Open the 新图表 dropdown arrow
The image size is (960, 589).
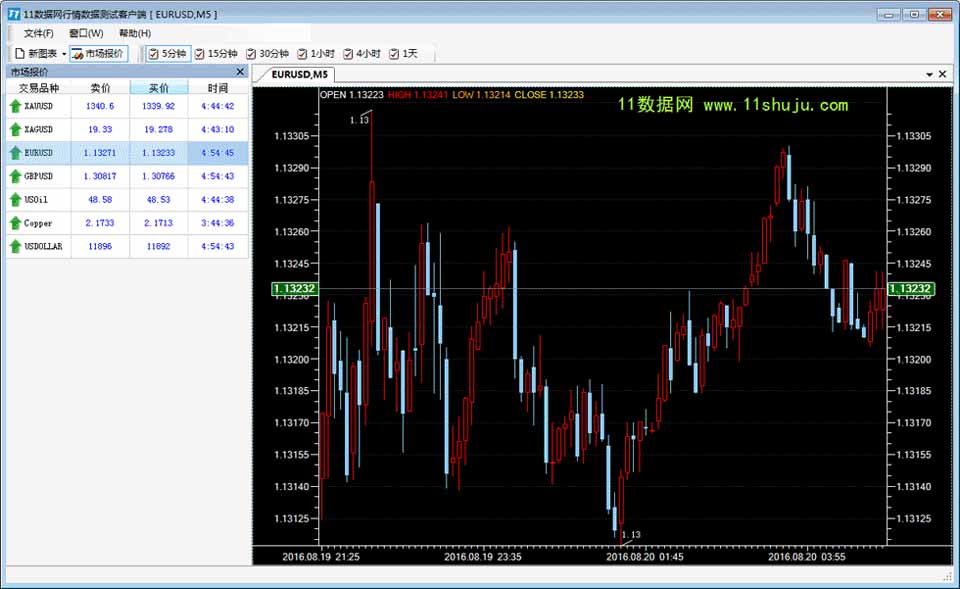point(64,54)
